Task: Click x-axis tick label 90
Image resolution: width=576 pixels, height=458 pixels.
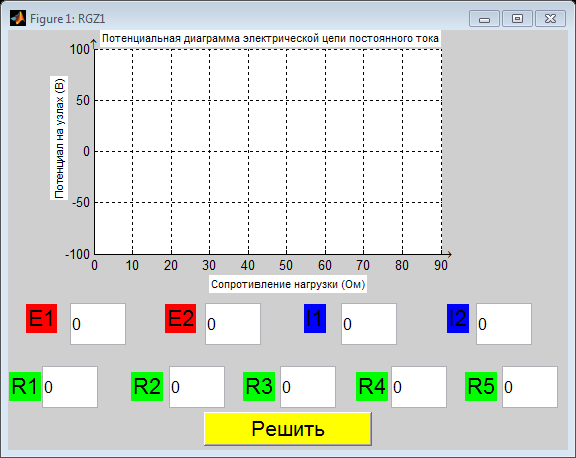Action: pos(441,265)
